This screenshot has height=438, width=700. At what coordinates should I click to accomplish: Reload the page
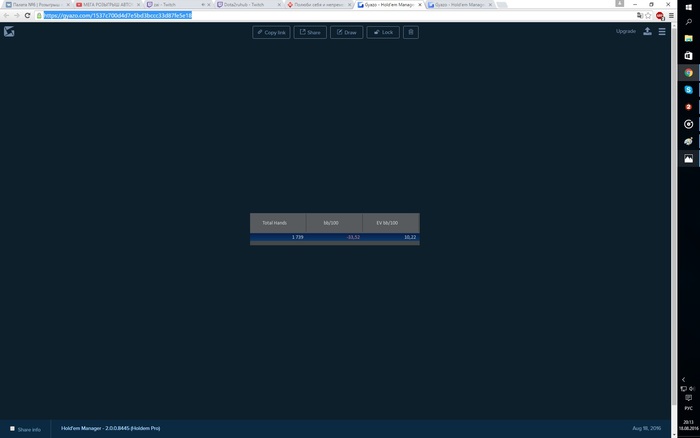27,16
